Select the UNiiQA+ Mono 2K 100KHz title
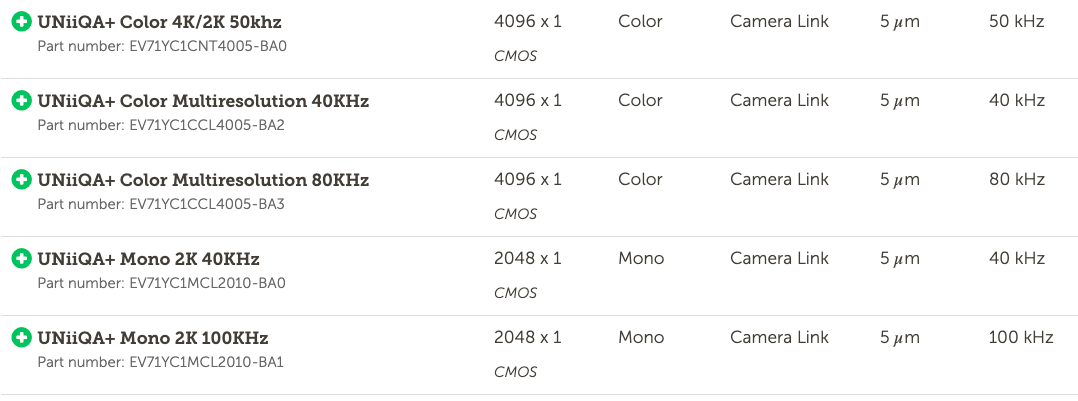This screenshot has width=1078, height=401. [153, 338]
